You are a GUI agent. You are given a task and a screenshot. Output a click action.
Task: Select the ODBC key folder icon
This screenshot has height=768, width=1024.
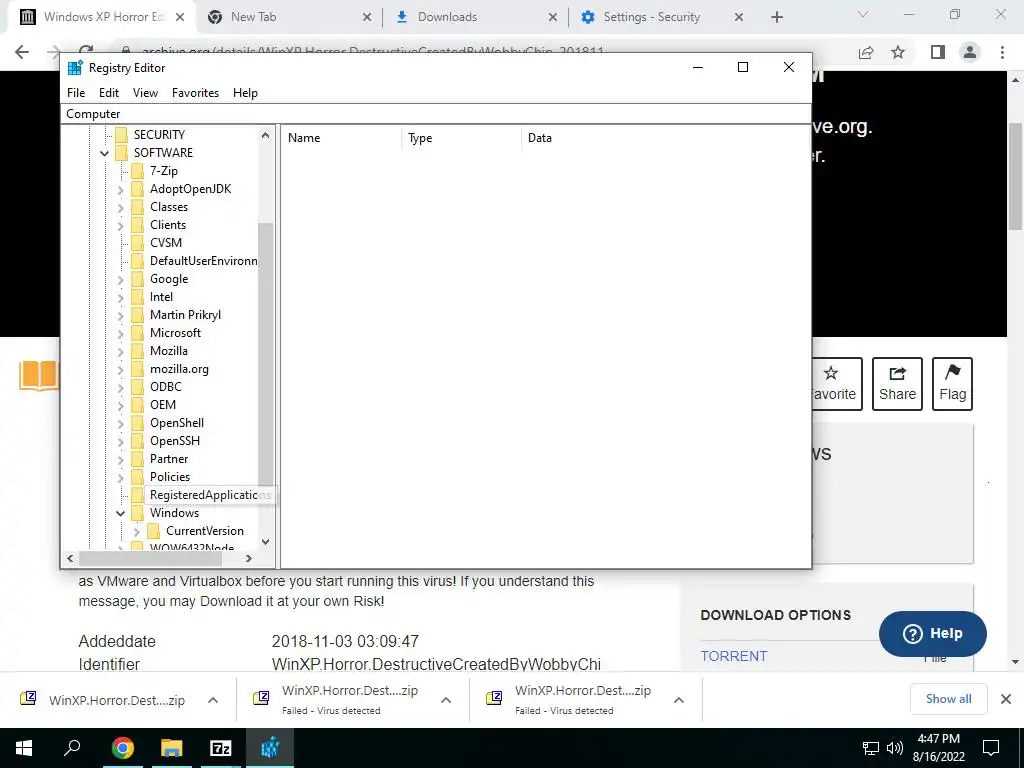(x=137, y=387)
